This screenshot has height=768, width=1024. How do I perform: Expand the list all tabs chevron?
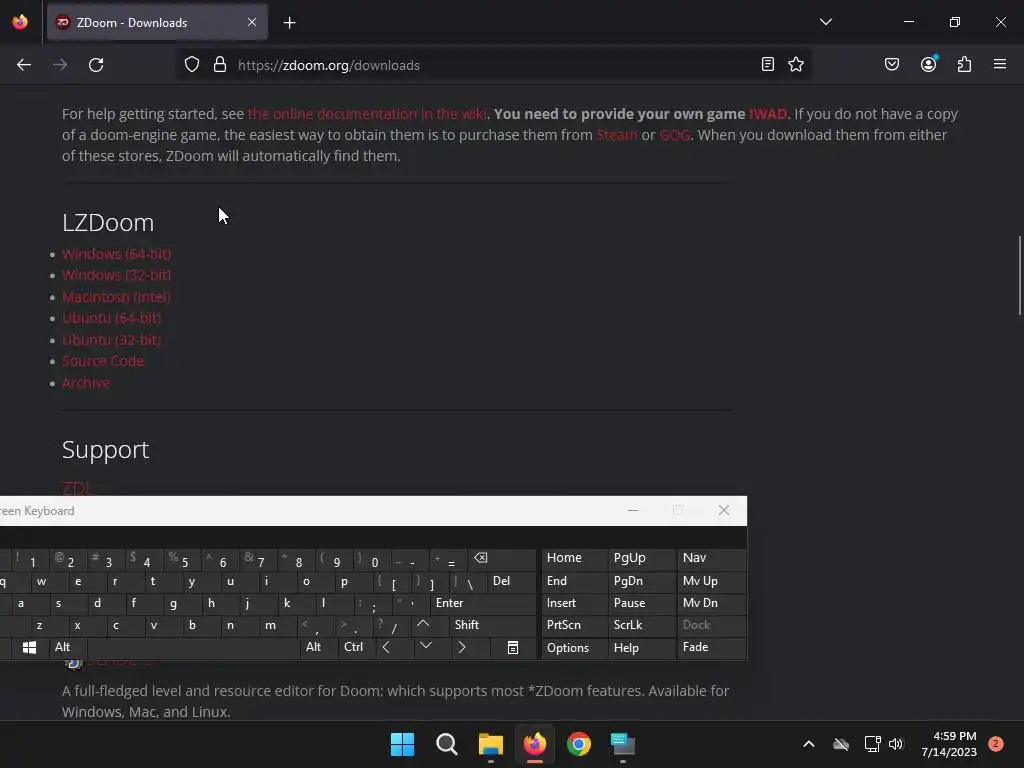click(825, 22)
